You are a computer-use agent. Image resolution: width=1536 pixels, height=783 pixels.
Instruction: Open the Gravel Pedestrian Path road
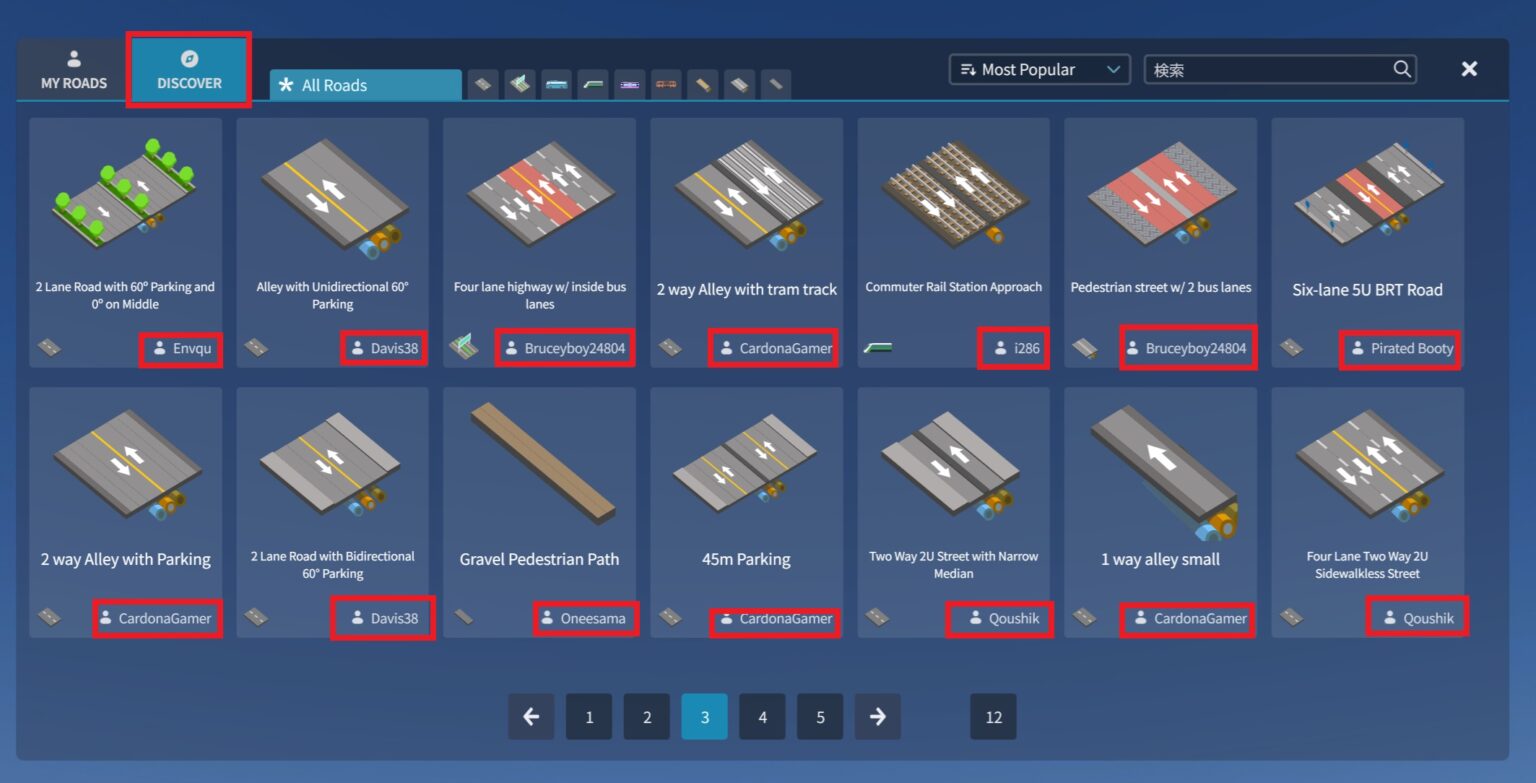539,470
